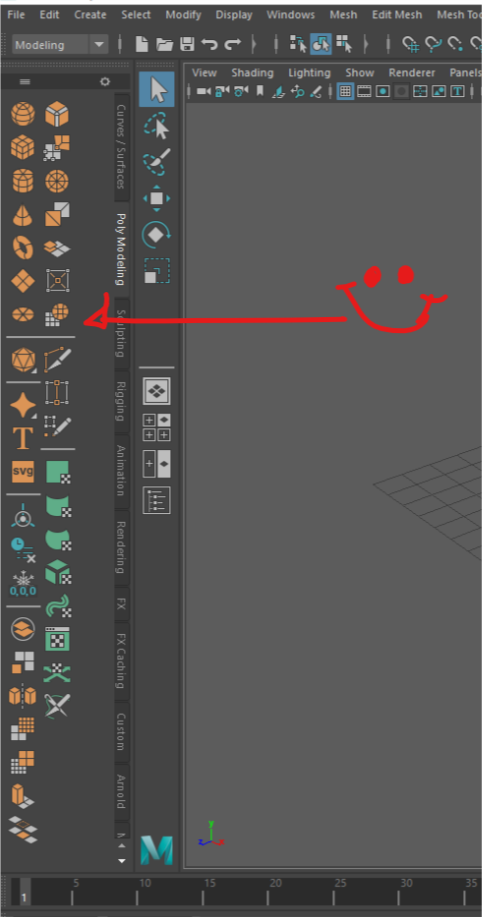Switch to the FX Caching shelf tab
Screen dimensions: 482x917
(120, 660)
